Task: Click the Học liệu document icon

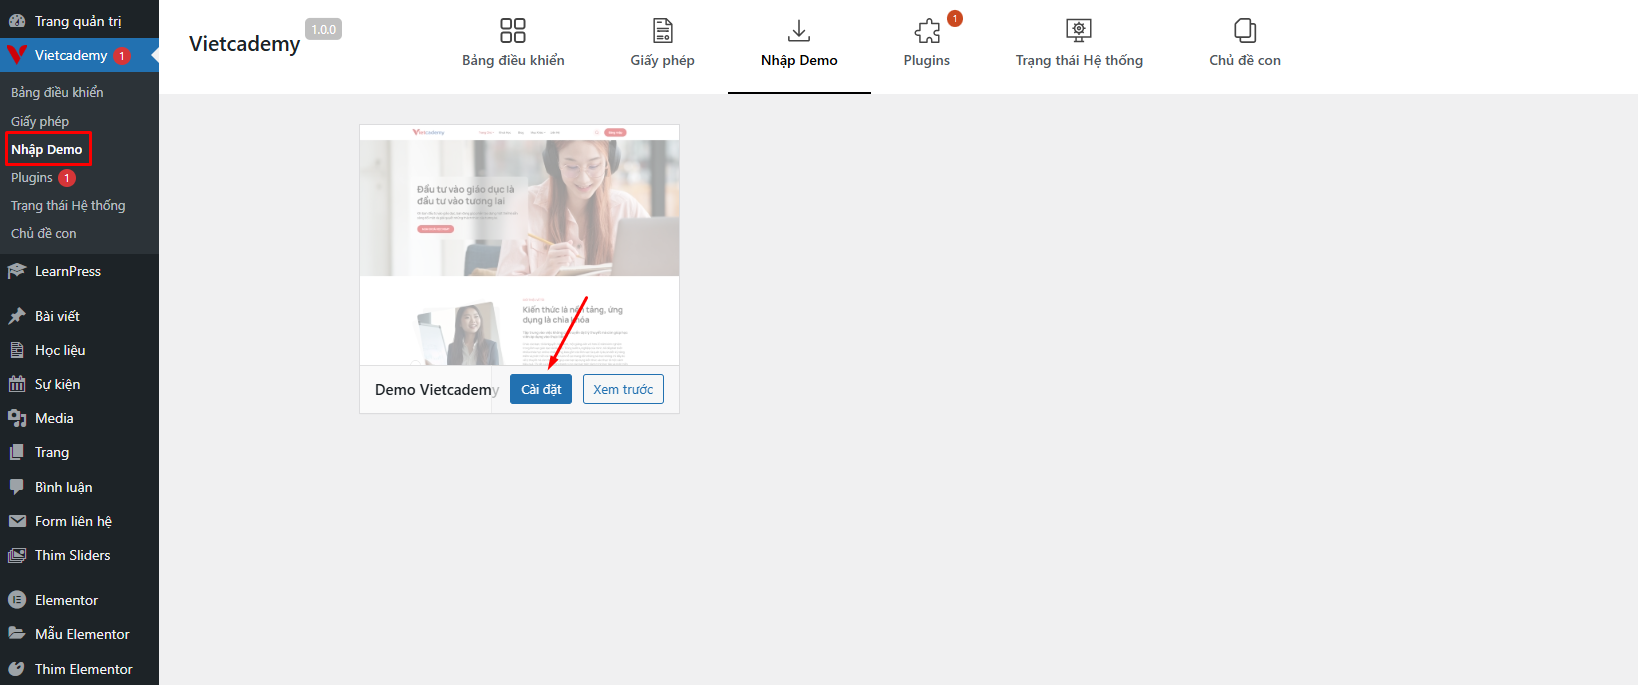Action: 17,350
